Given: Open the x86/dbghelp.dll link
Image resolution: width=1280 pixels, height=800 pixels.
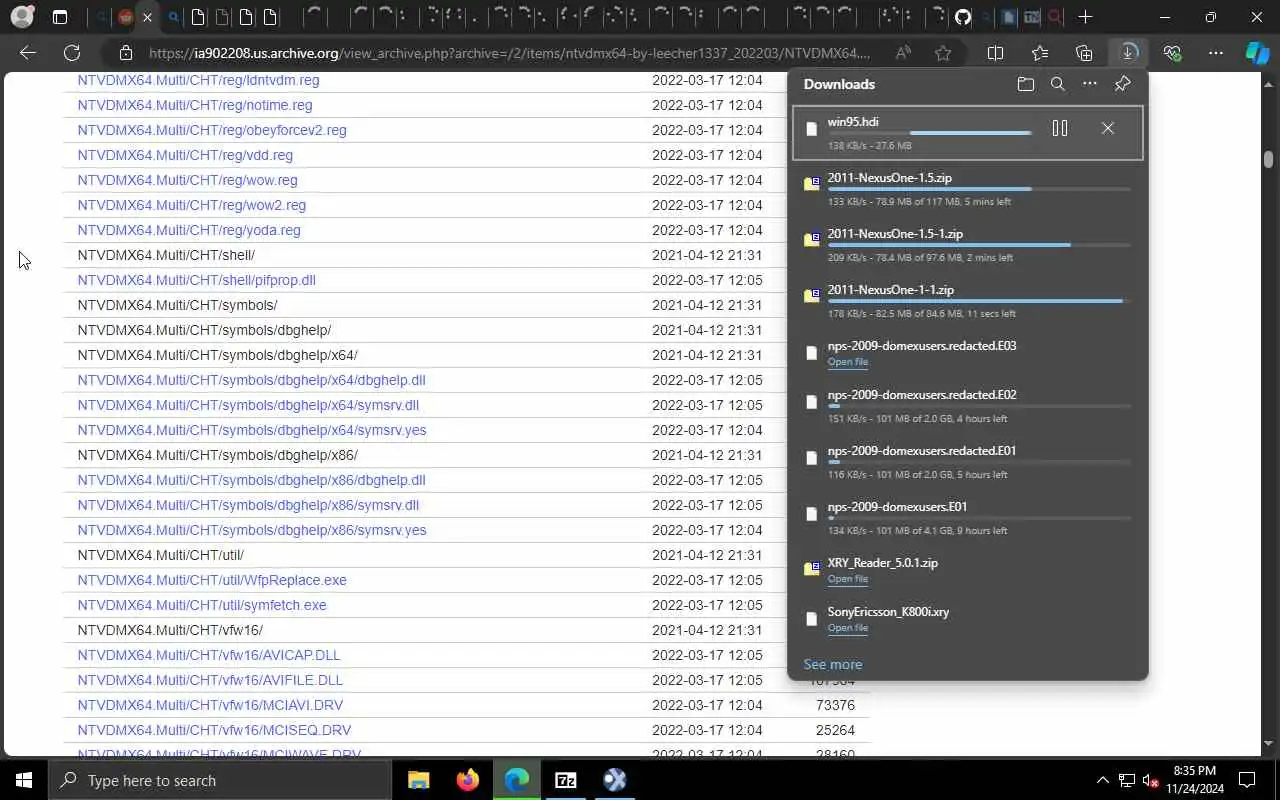Looking at the screenshot, I should [x=251, y=480].
